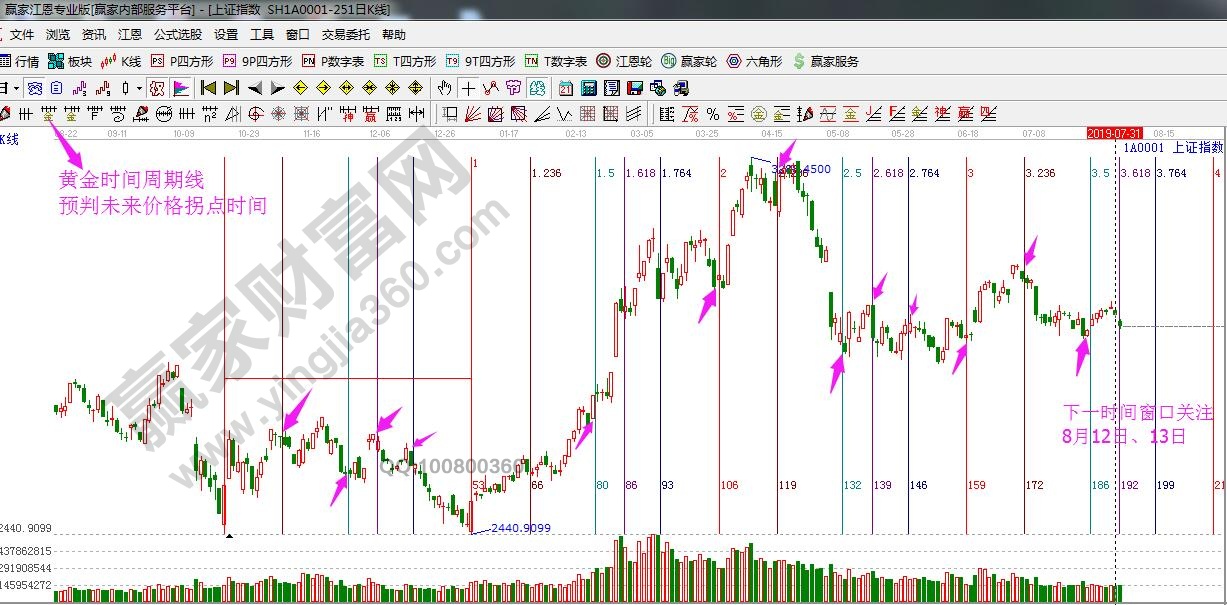Jump to first bar with skip-to-start icon
The height and width of the screenshot is (605, 1227).
pos(209,88)
